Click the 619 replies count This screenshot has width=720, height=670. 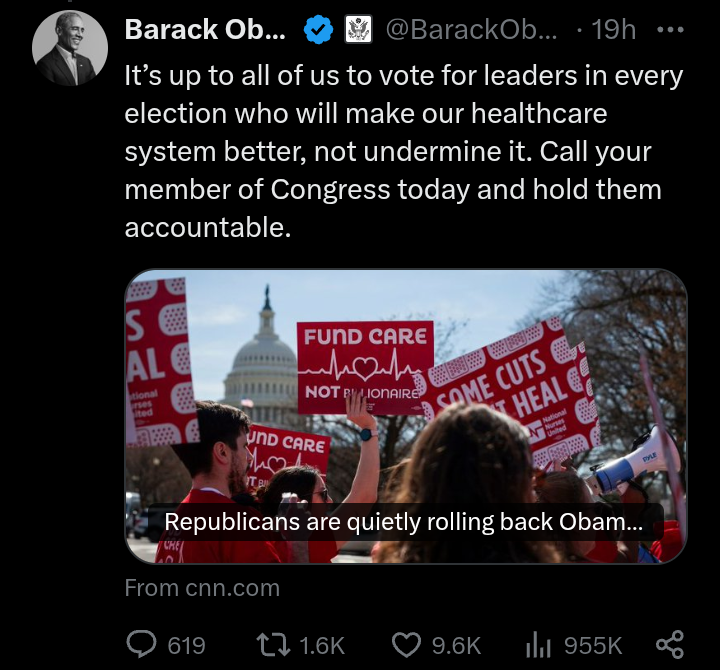[186, 646]
